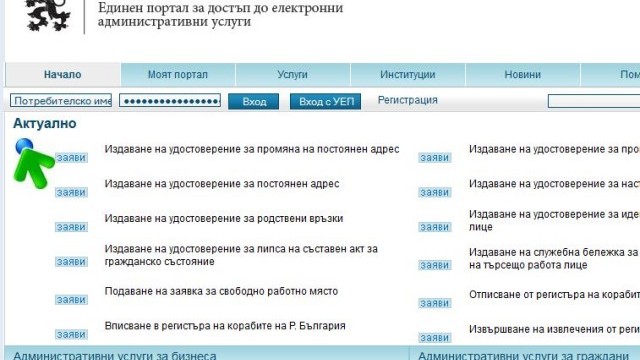Click заяви beside Отписване от регистъра на корабите
The image size is (640, 360).
coord(435,303)
